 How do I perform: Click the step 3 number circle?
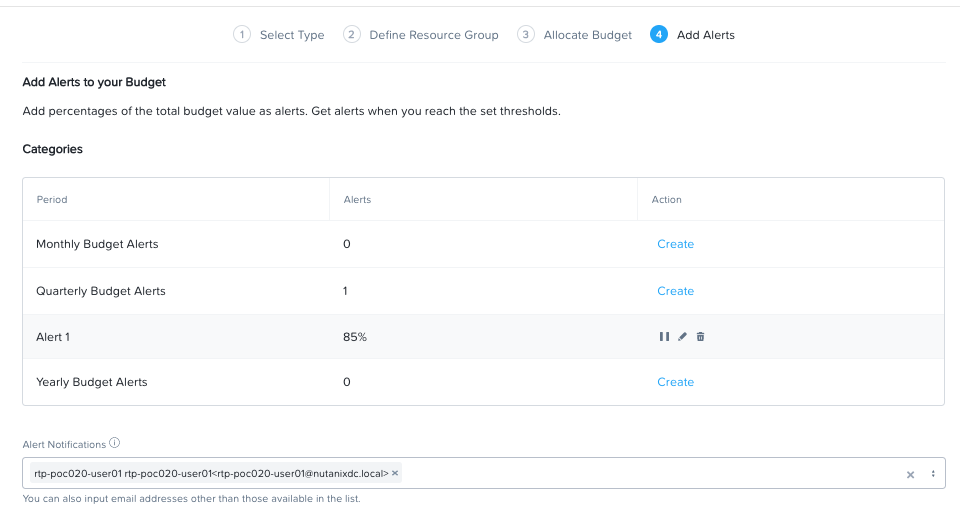(x=525, y=34)
